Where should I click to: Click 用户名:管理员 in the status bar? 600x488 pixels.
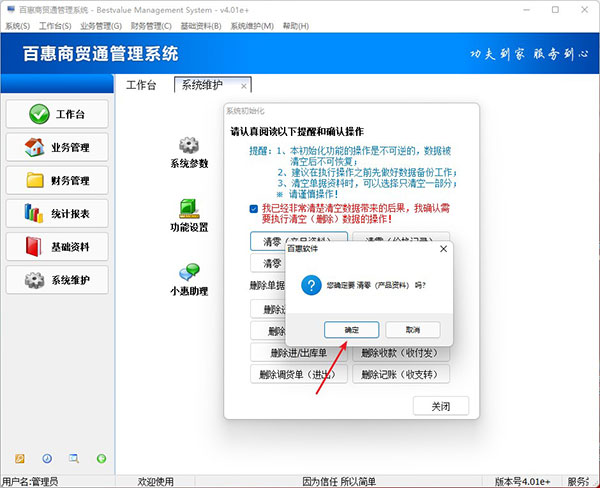tap(30, 481)
